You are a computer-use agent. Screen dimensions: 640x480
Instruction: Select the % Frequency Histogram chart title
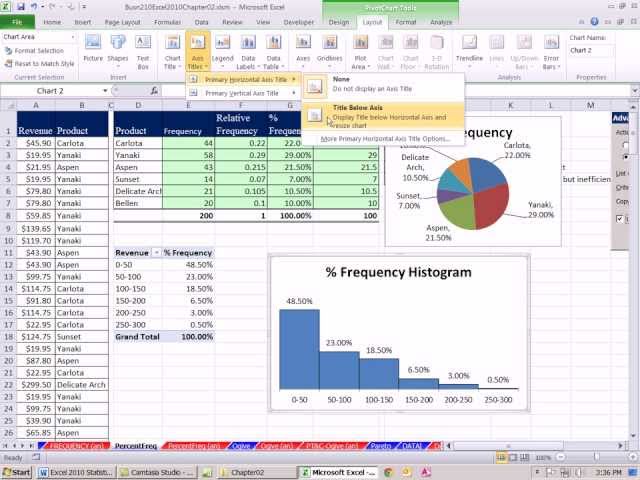pos(398,272)
